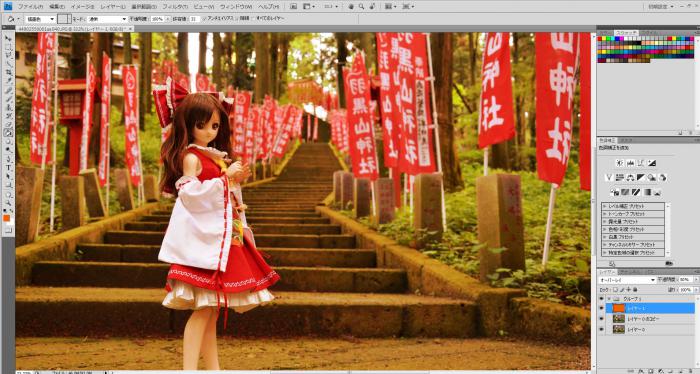Select the Move tool in toolbox
Screen dimensions: 700x374
8,39
